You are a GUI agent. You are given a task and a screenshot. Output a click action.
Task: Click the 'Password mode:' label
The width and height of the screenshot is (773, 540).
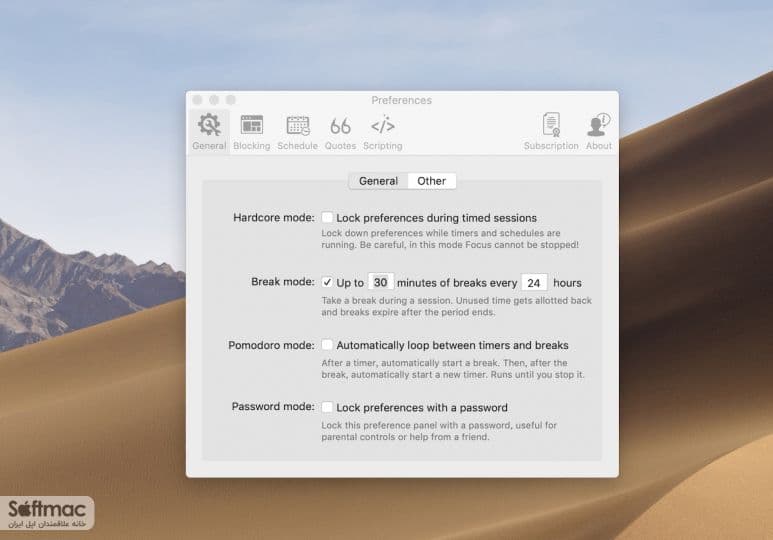click(273, 406)
